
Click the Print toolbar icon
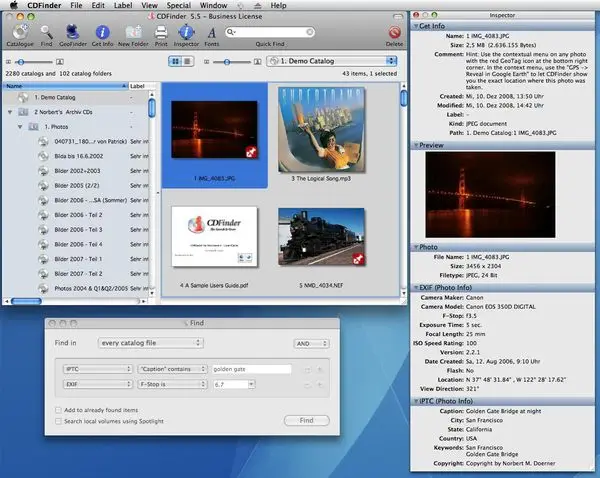161,32
